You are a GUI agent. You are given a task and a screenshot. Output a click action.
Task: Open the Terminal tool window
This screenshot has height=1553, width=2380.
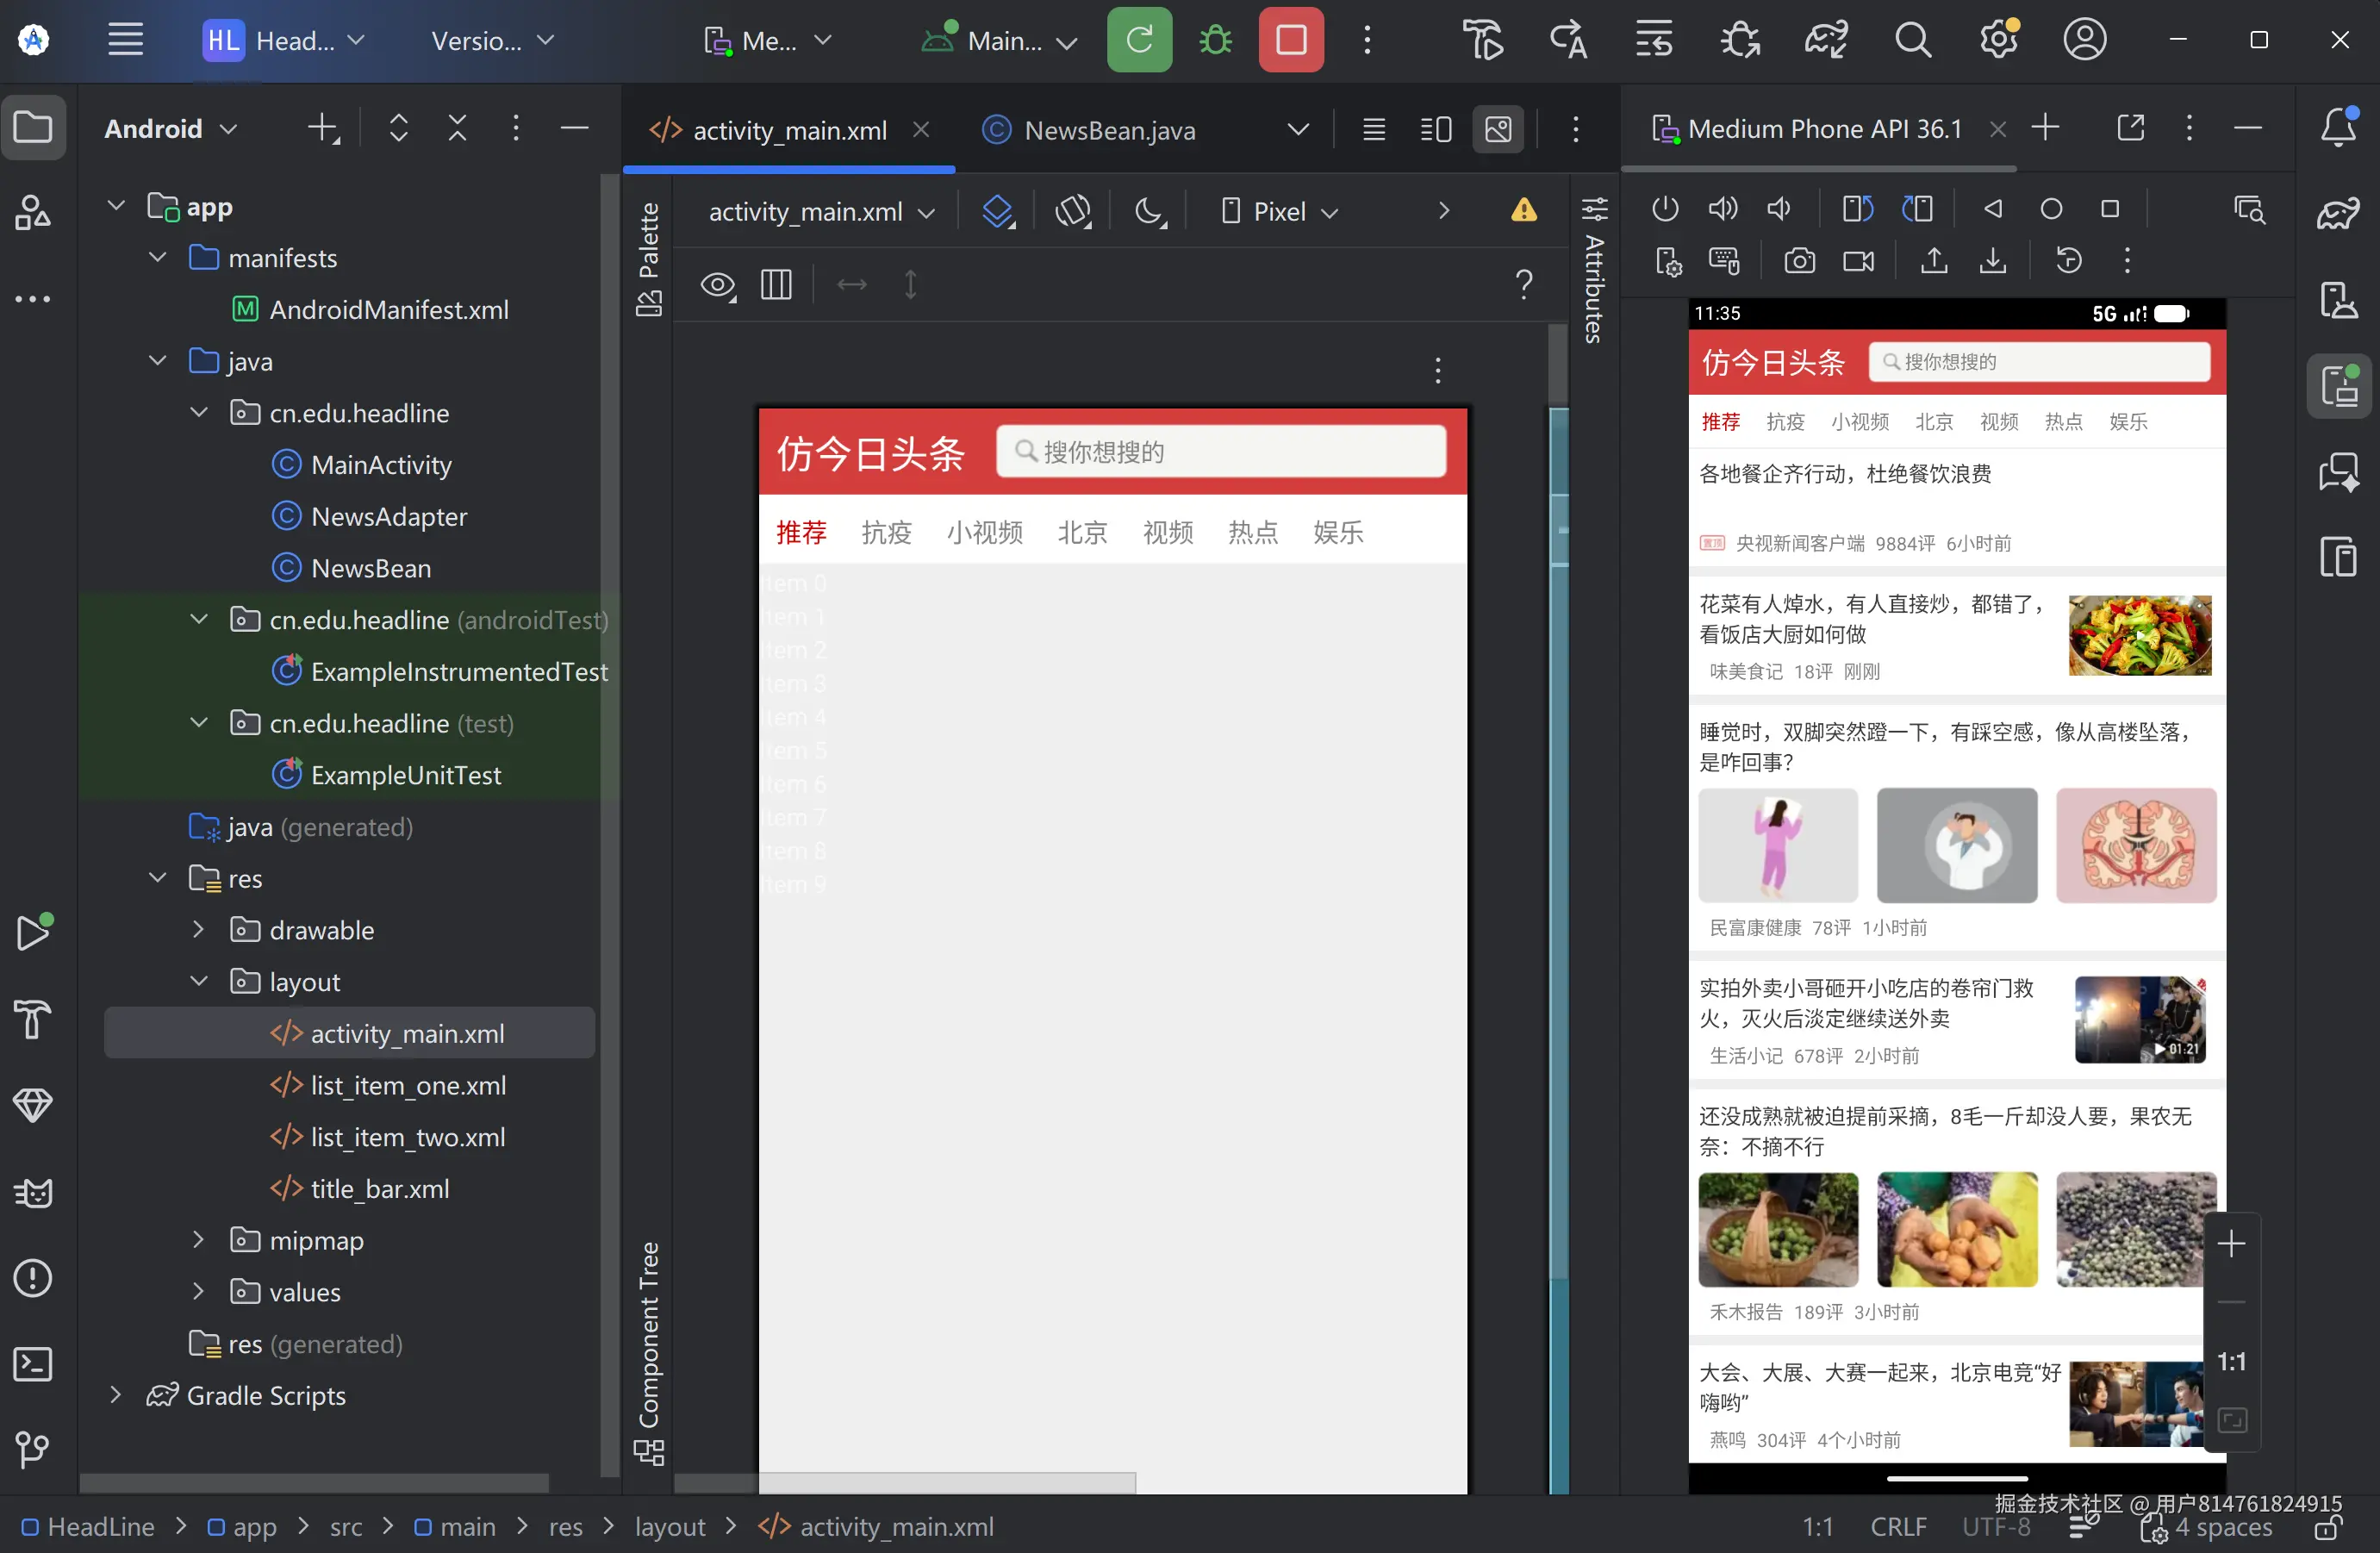(x=33, y=1364)
